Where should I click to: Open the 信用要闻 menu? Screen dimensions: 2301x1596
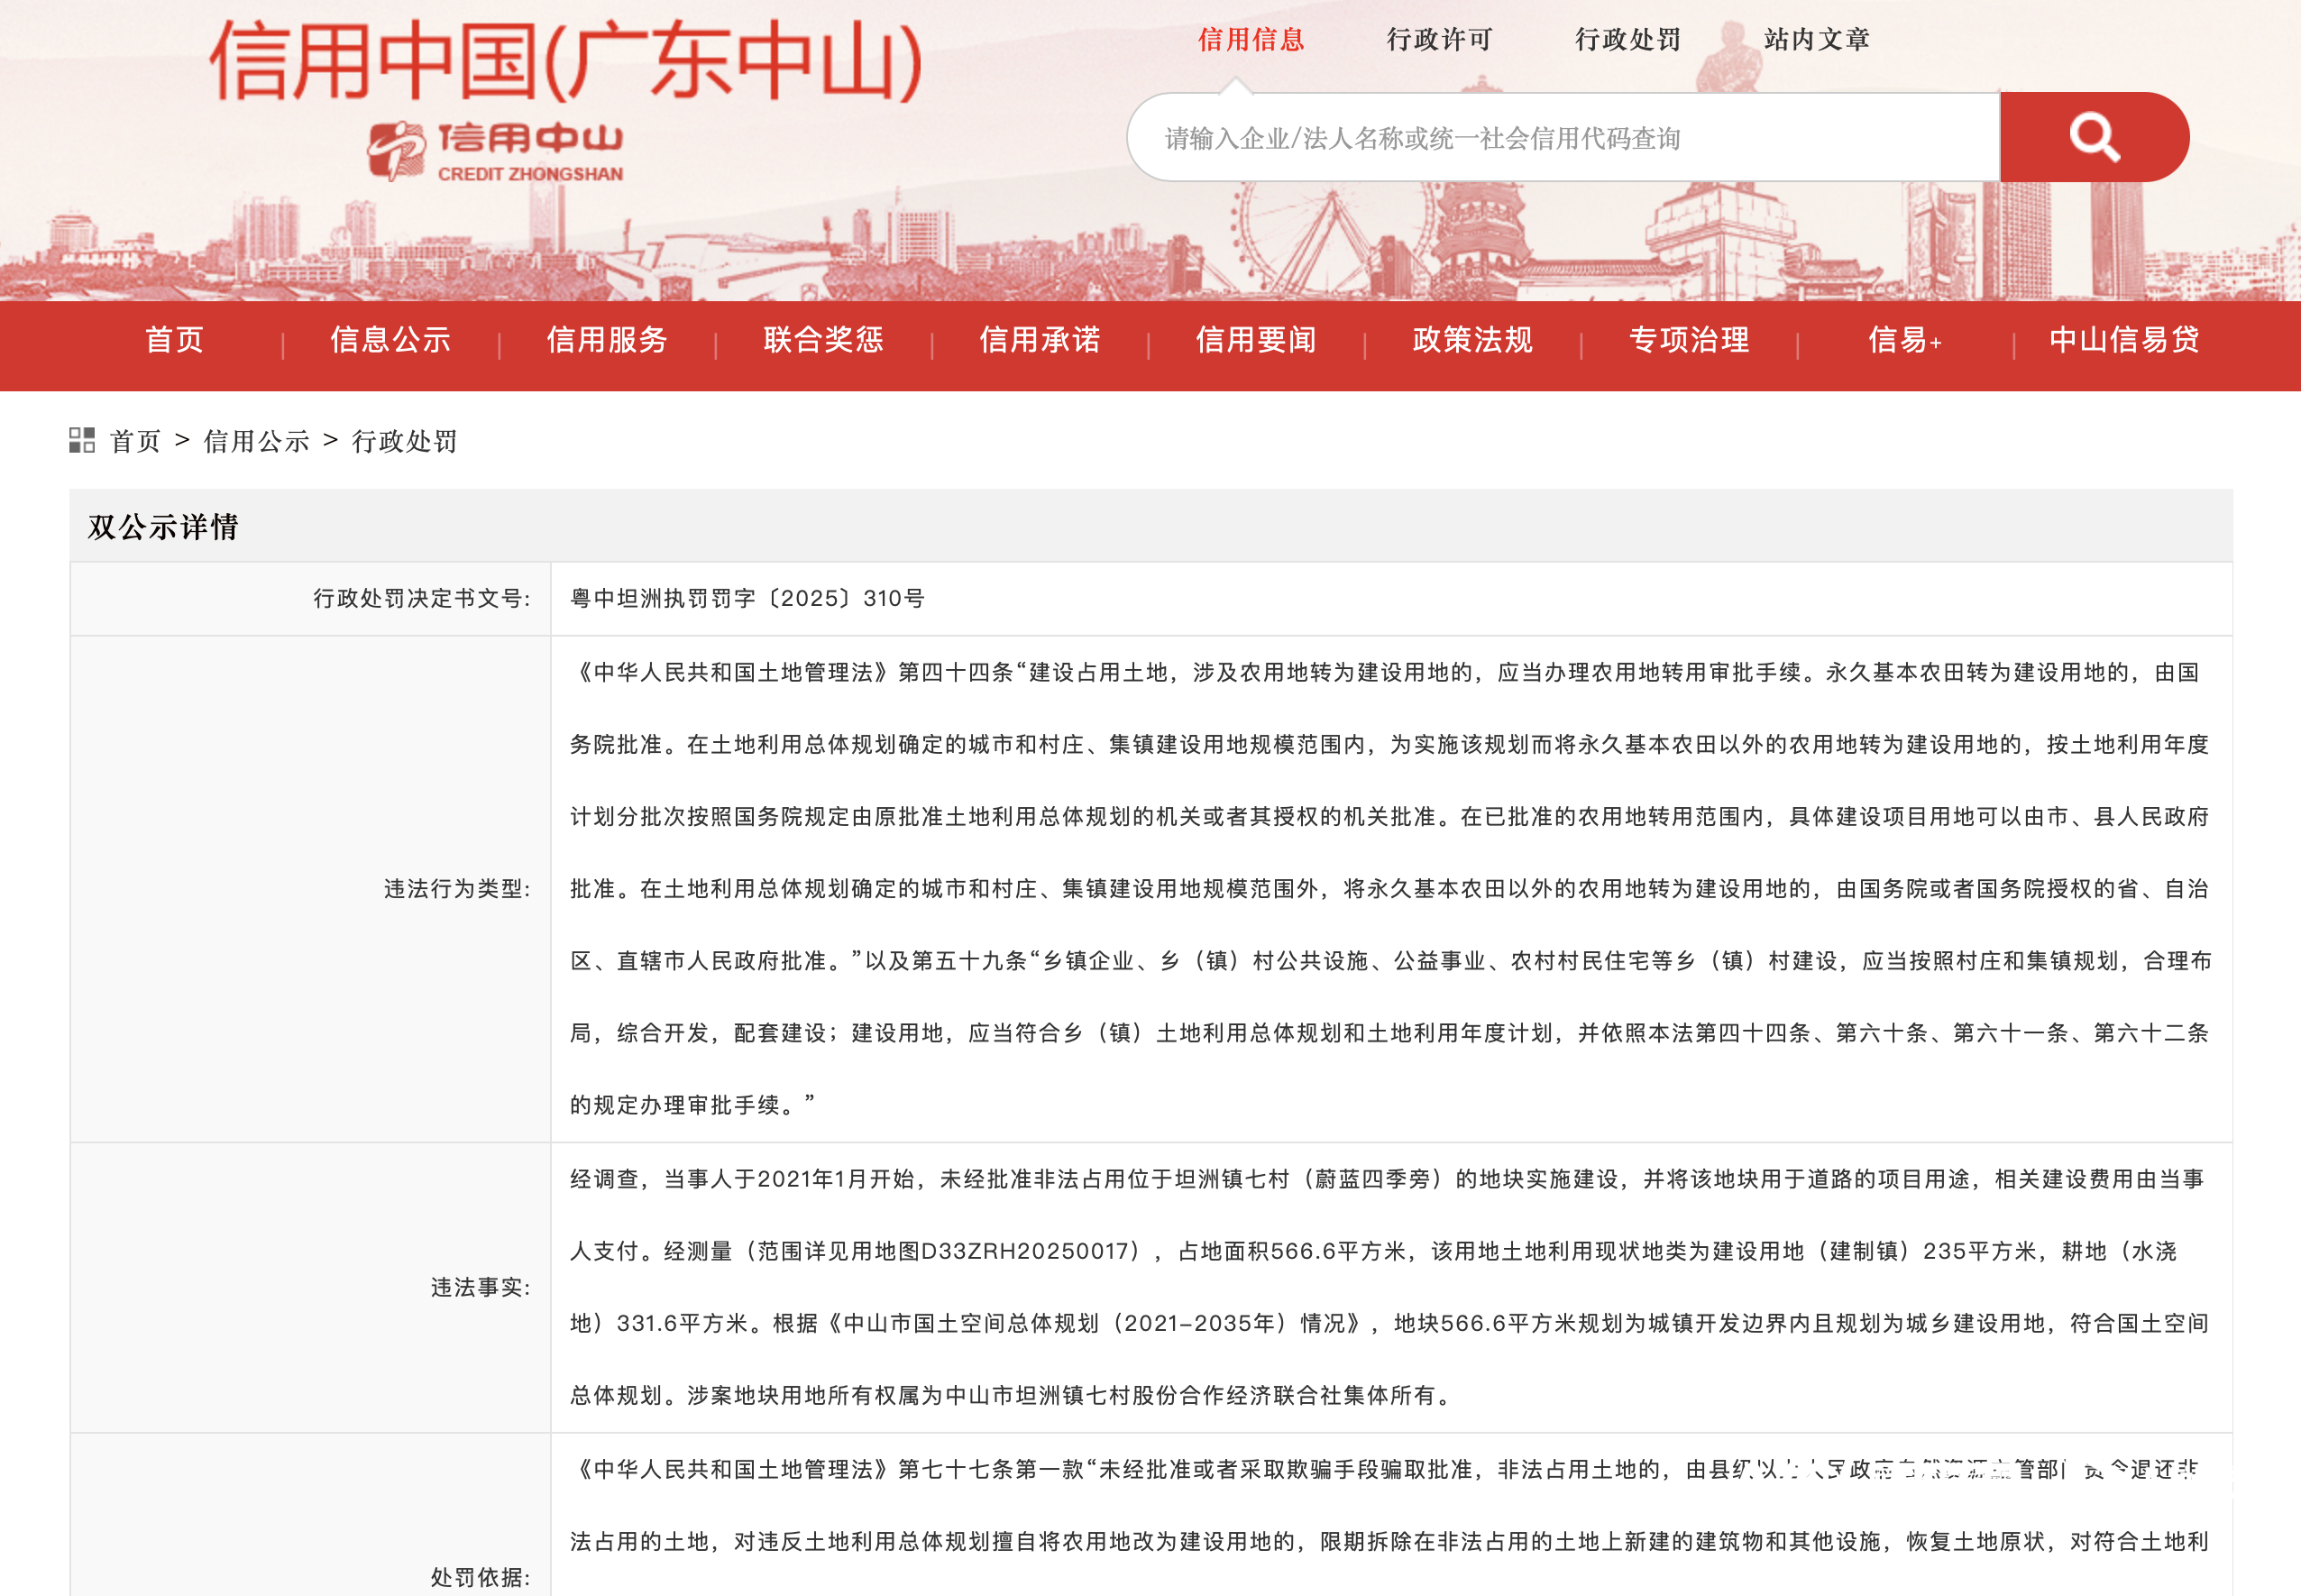(x=1256, y=340)
